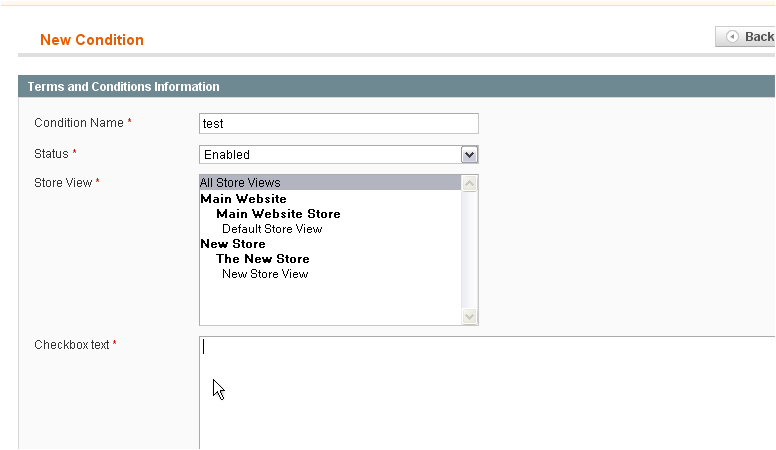The height and width of the screenshot is (450, 776).
Task: Click Store View list scroll up arrow
Action: (x=469, y=183)
